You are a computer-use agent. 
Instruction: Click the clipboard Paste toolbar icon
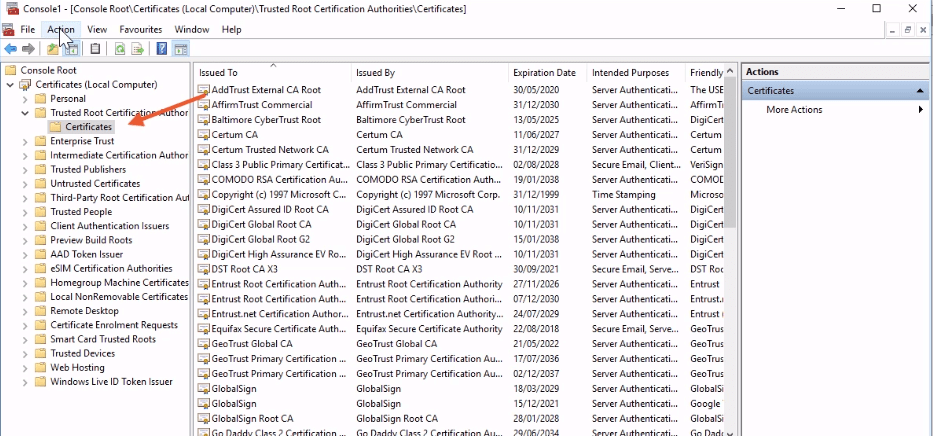tap(95, 49)
